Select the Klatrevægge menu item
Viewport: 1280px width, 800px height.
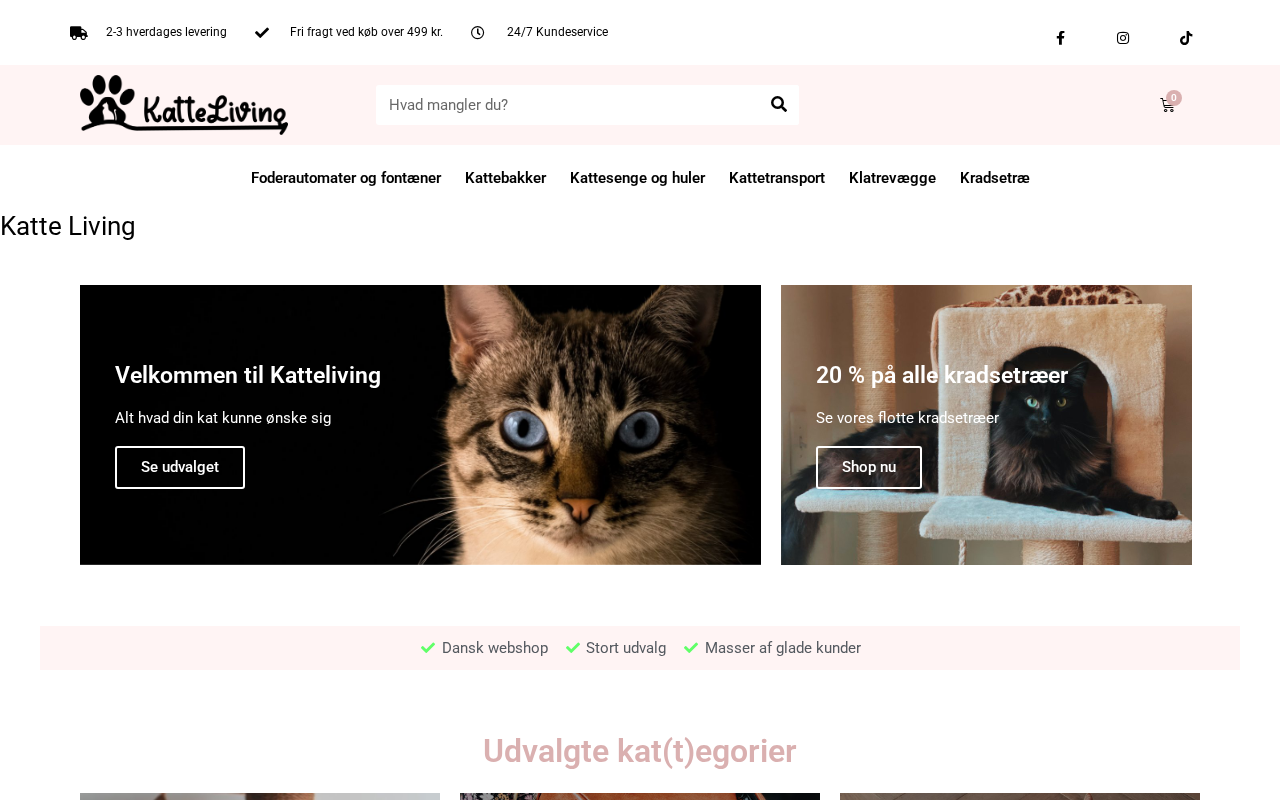click(x=892, y=178)
